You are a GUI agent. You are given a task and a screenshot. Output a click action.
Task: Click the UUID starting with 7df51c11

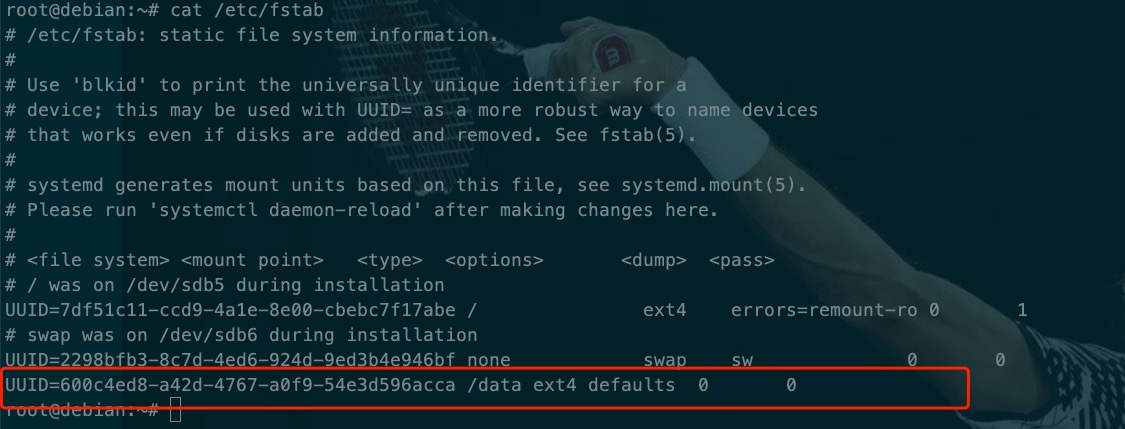(x=236, y=310)
